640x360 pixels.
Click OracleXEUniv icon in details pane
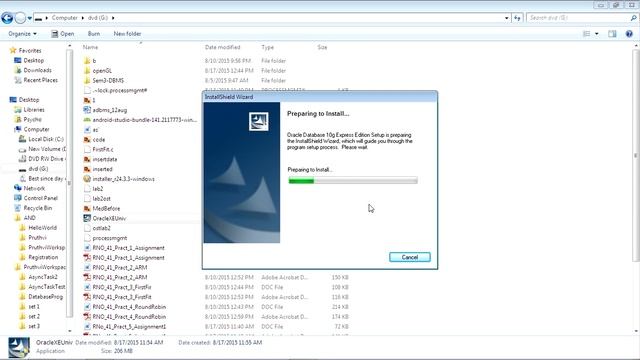coord(19,348)
